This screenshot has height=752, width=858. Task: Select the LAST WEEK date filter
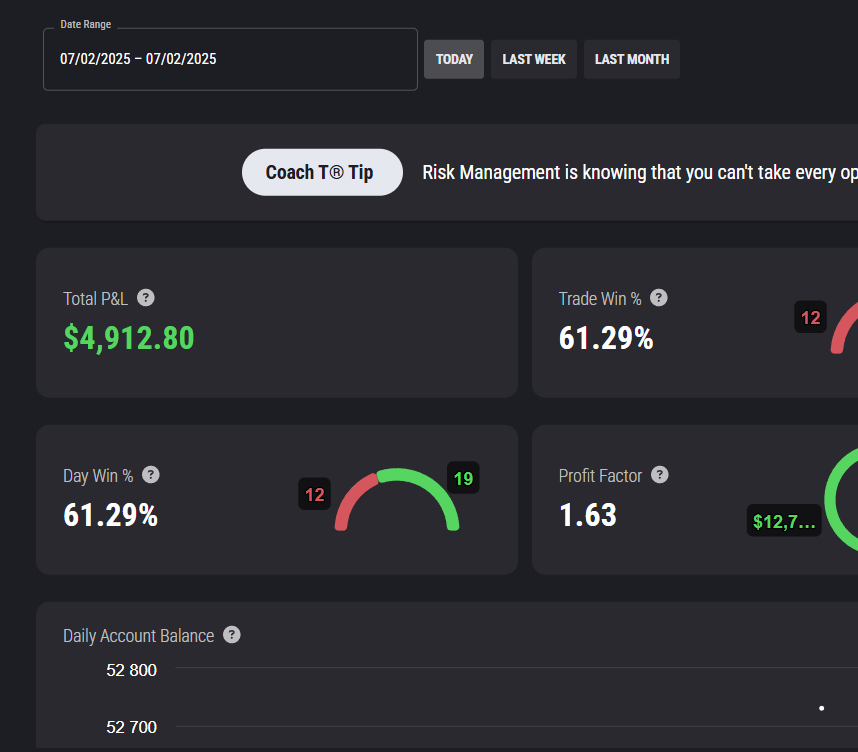(x=534, y=59)
